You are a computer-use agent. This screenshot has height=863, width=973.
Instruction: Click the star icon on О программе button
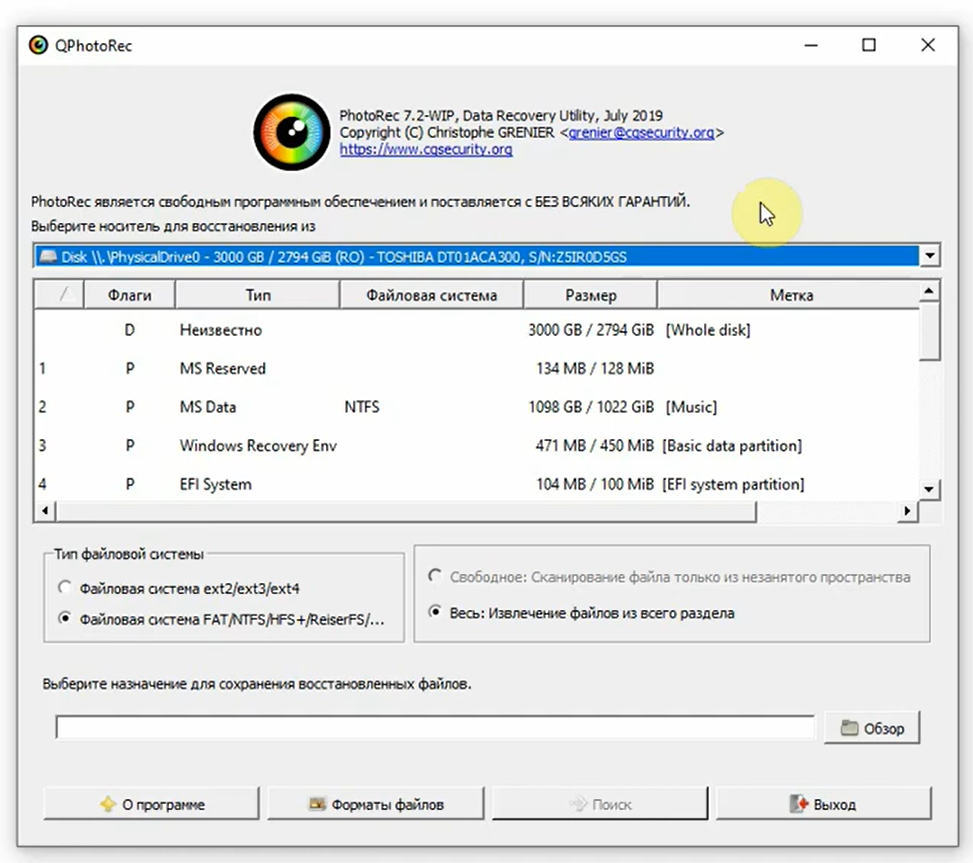click(107, 804)
